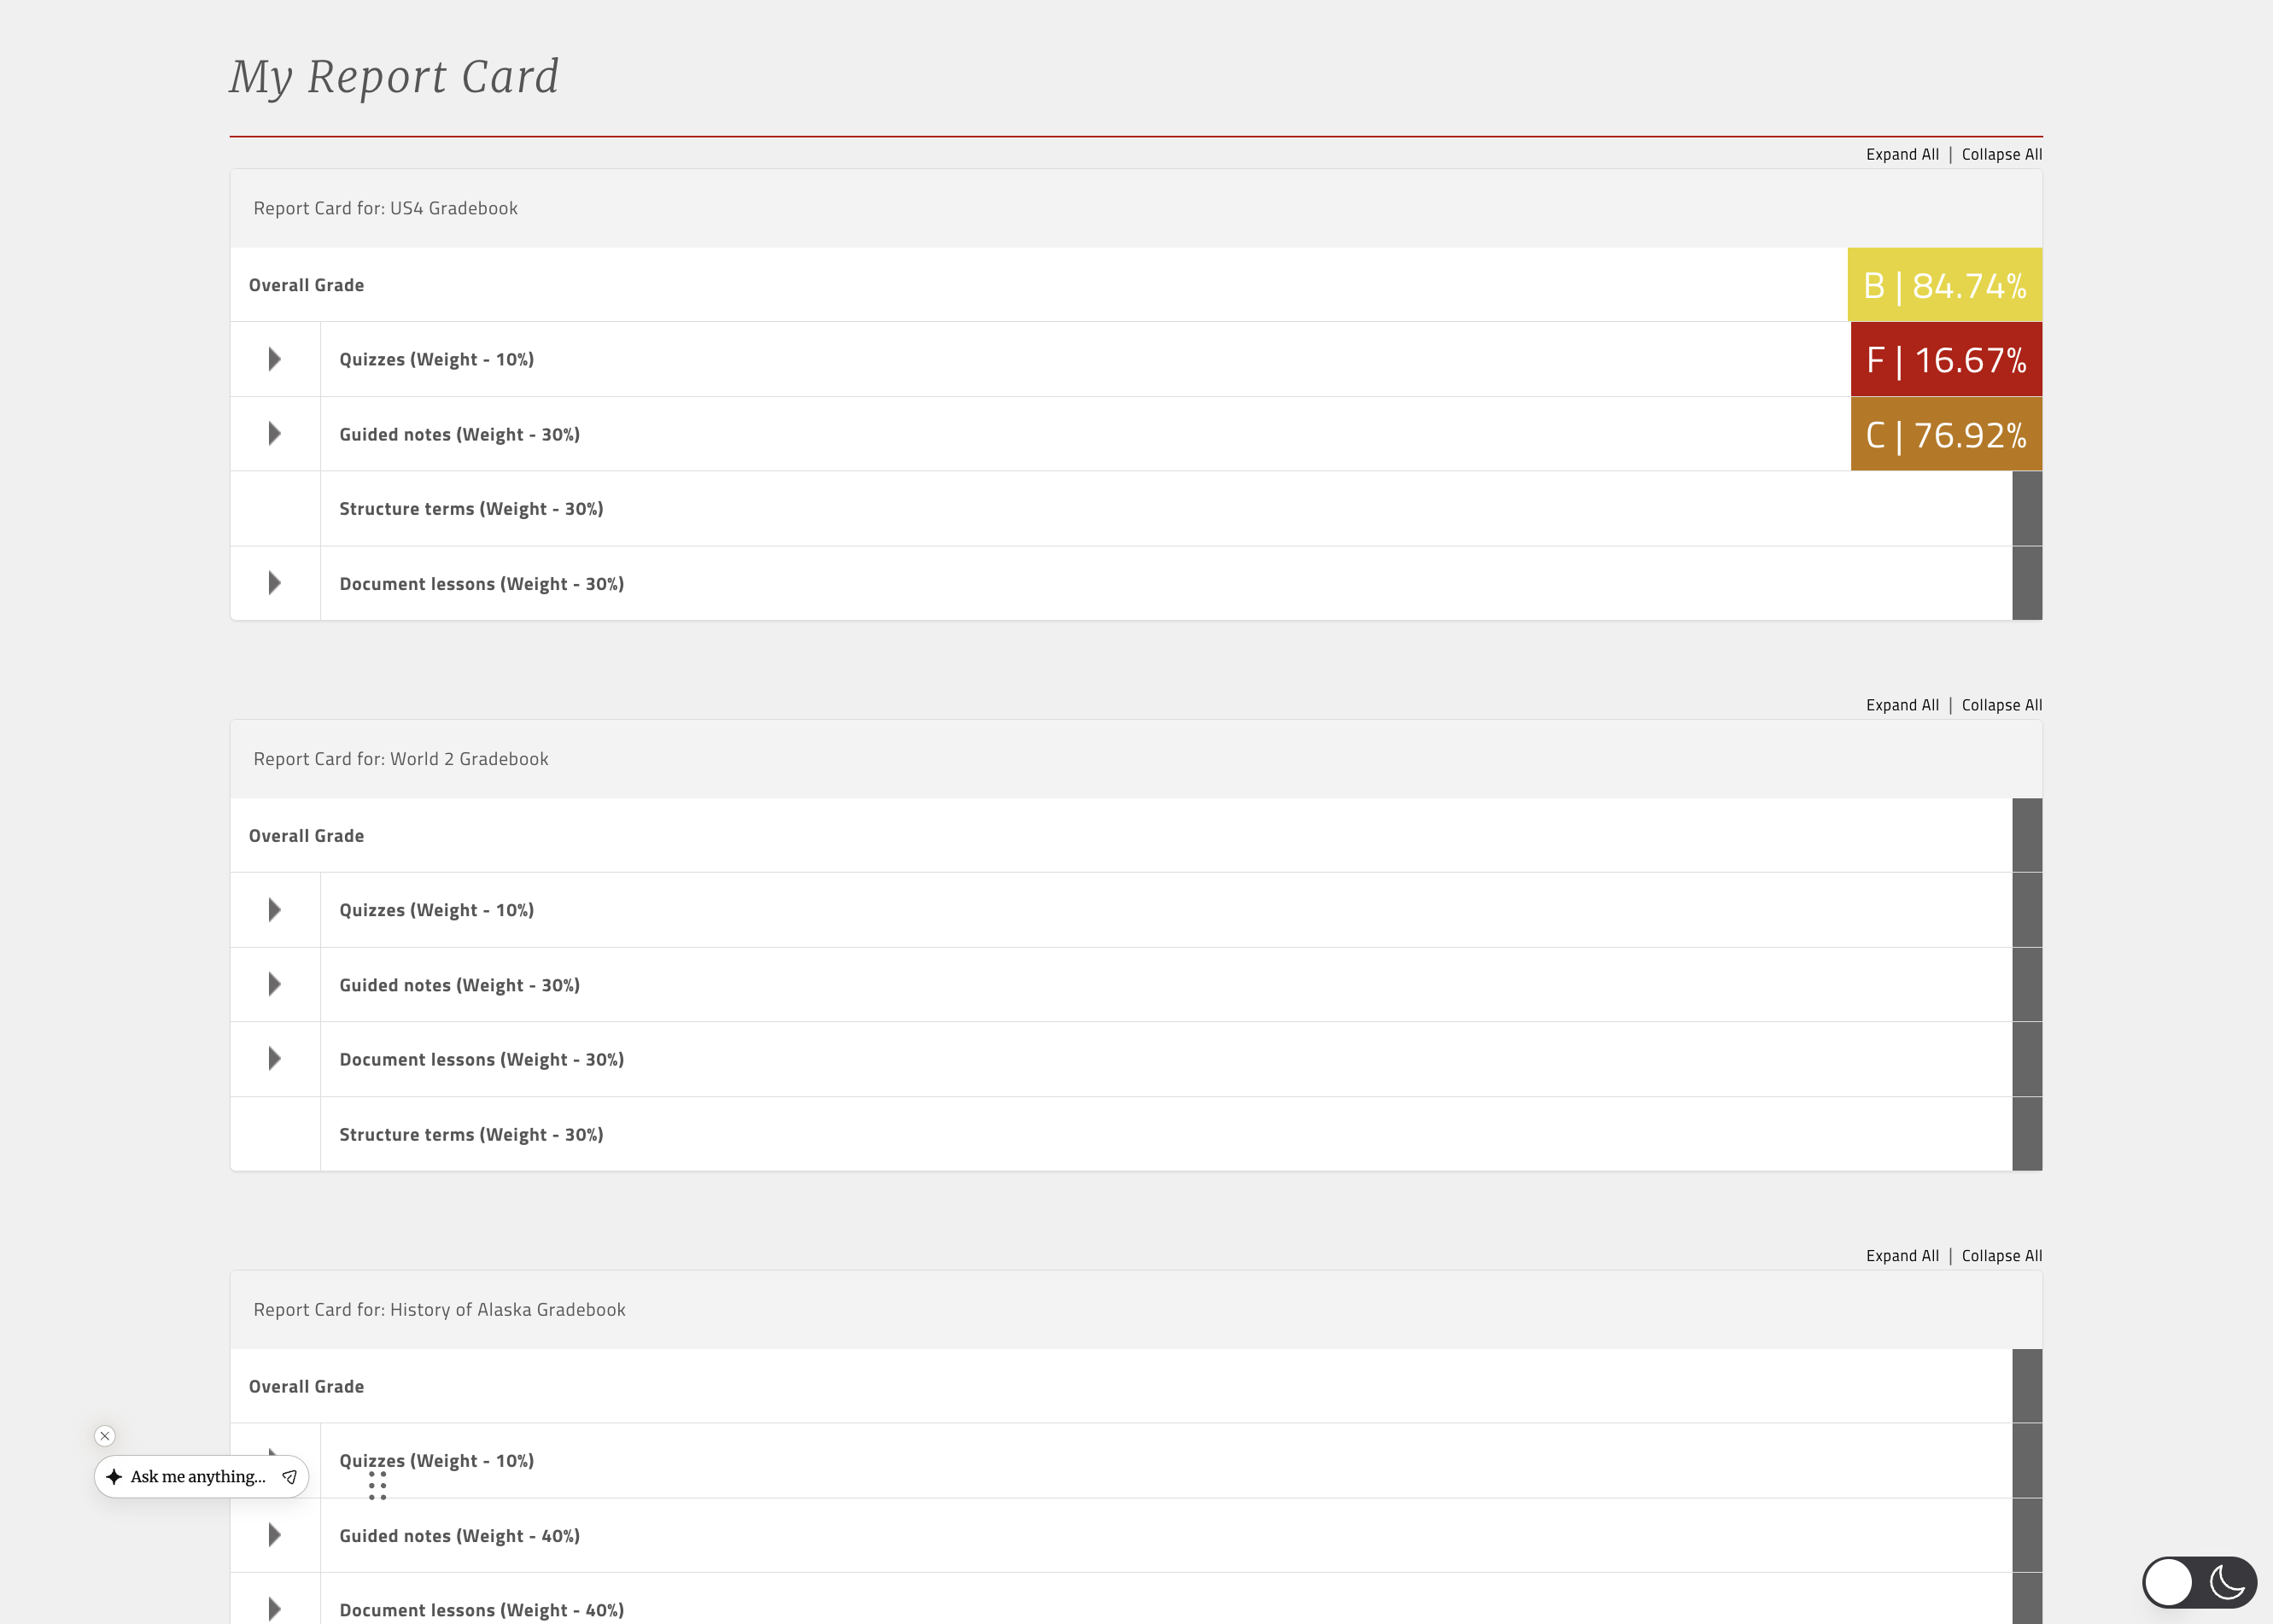Expand US4 Quizzes category arrow
2273x1624 pixels.
[275, 359]
